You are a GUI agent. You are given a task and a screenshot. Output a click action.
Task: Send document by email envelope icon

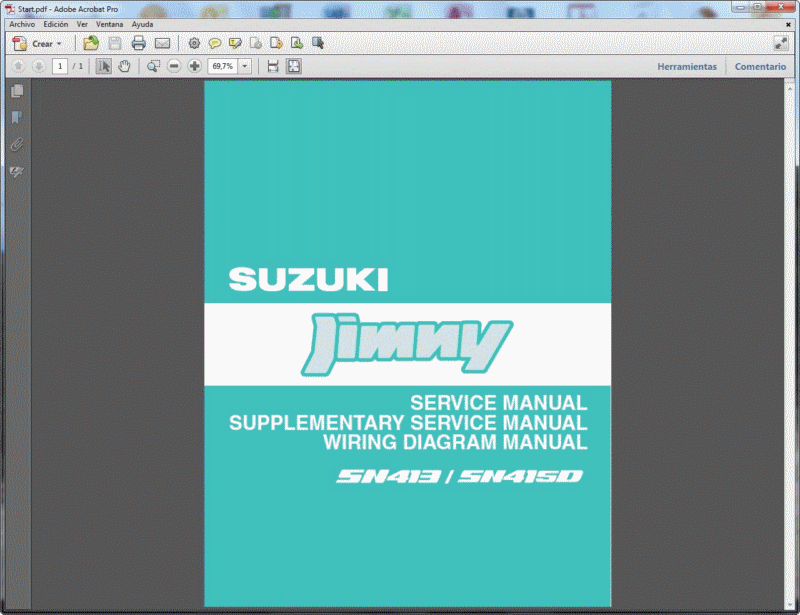click(162, 43)
